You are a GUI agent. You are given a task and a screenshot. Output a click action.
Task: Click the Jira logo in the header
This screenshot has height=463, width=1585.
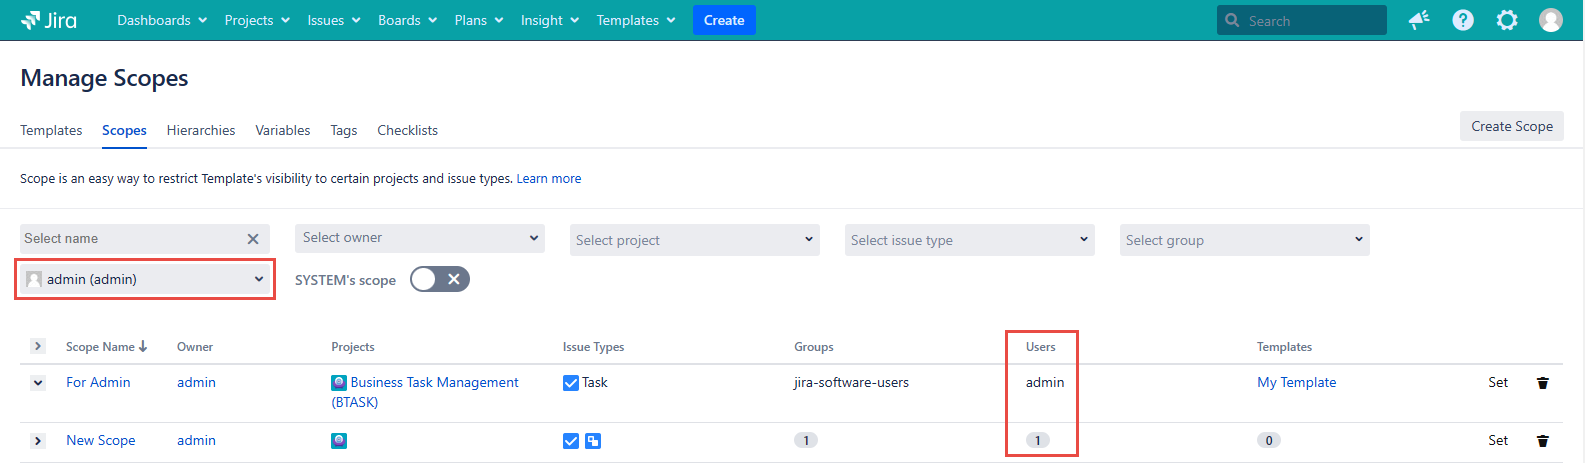coord(48,20)
